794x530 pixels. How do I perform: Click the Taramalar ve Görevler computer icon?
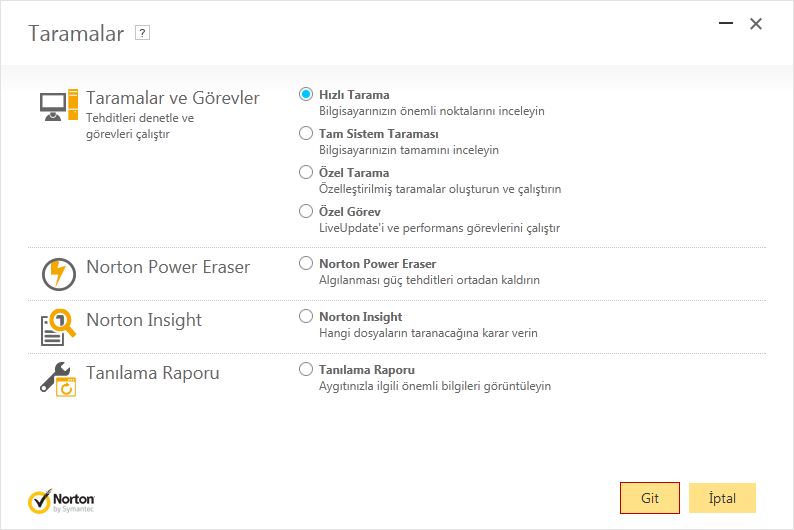pyautogui.click(x=59, y=105)
